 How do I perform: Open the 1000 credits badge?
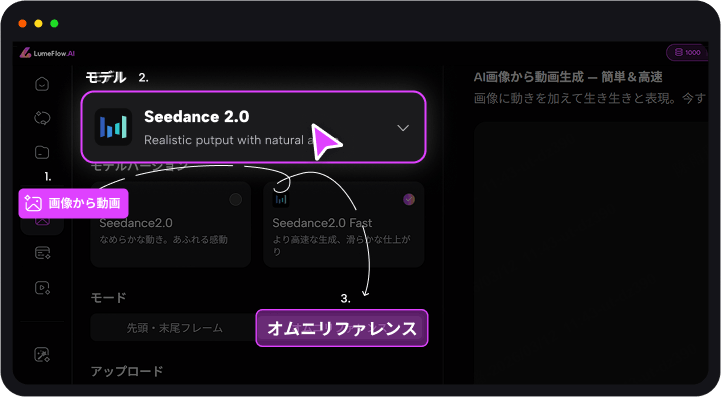click(x=687, y=52)
